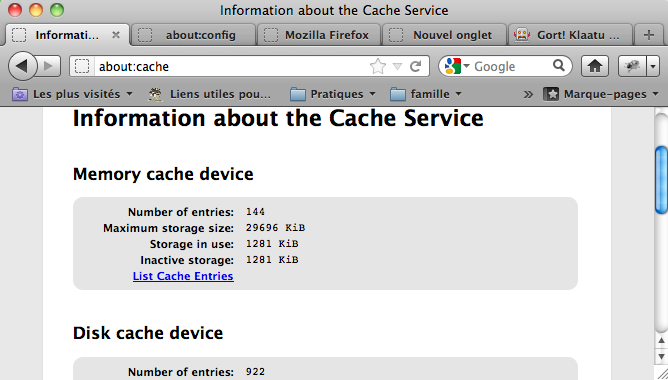The image size is (668, 380).
Task: Click the Inactive storage label
Action: click(x=187, y=260)
